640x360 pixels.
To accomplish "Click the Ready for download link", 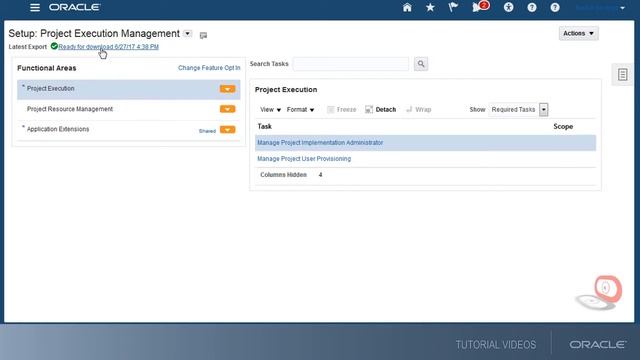I will pos(109,47).
